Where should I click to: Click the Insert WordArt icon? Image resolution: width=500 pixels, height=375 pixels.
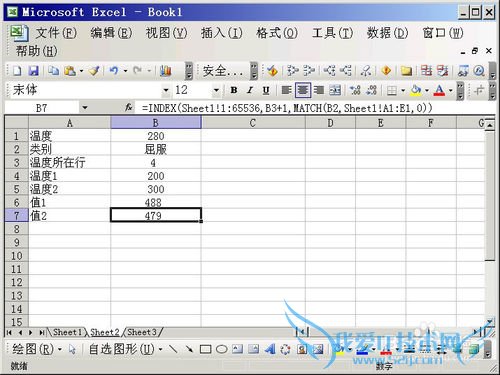click(x=270, y=349)
